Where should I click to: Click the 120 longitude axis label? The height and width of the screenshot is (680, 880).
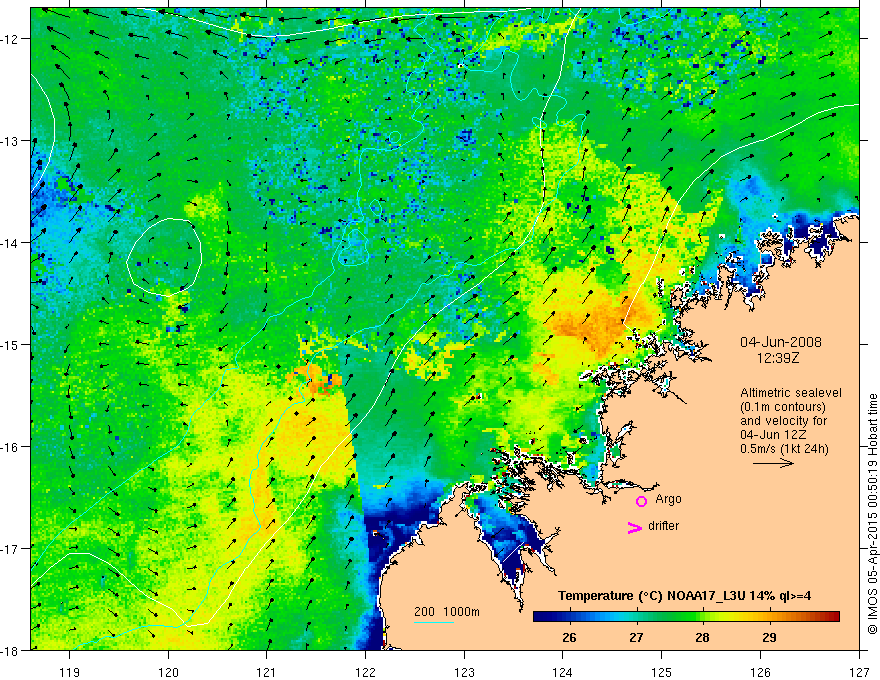click(x=168, y=672)
